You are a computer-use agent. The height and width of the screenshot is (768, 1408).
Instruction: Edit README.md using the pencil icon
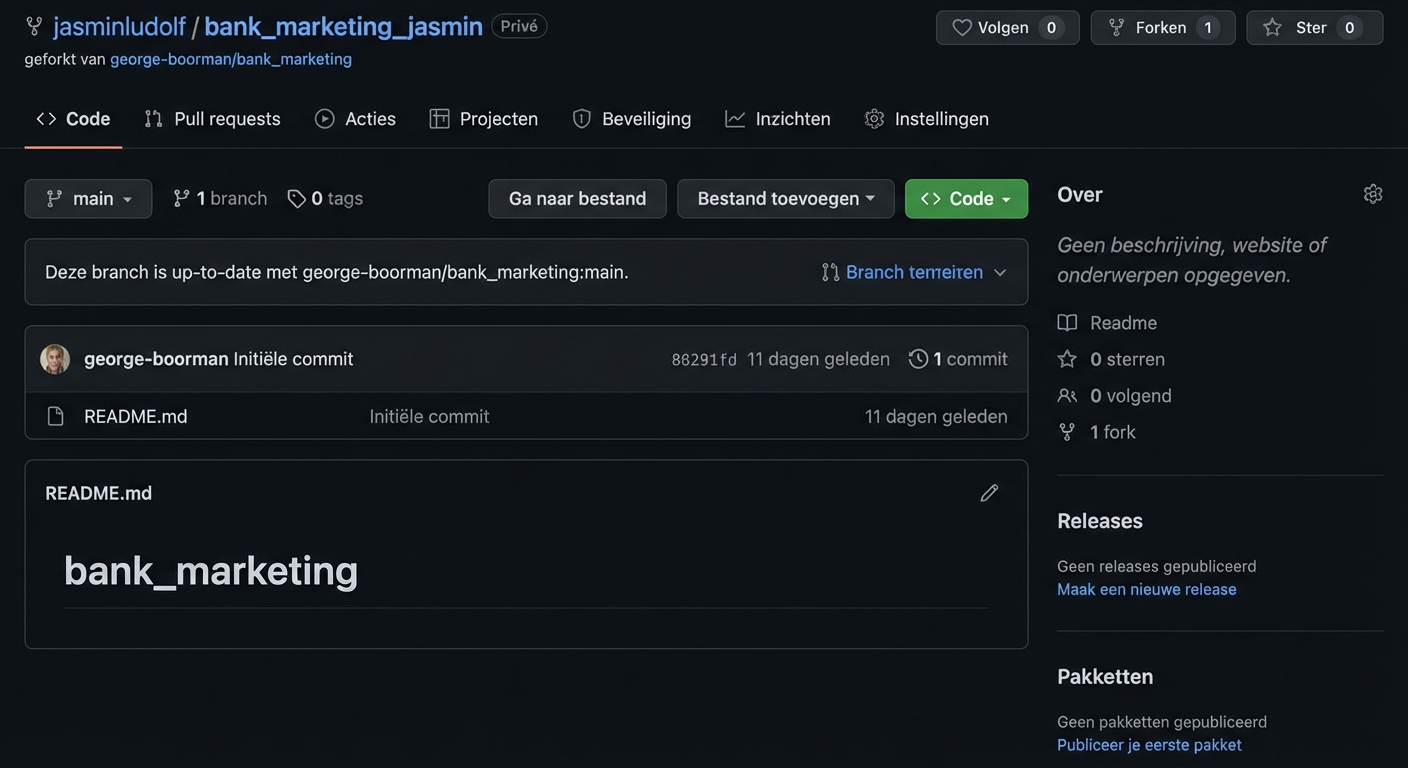point(987,491)
